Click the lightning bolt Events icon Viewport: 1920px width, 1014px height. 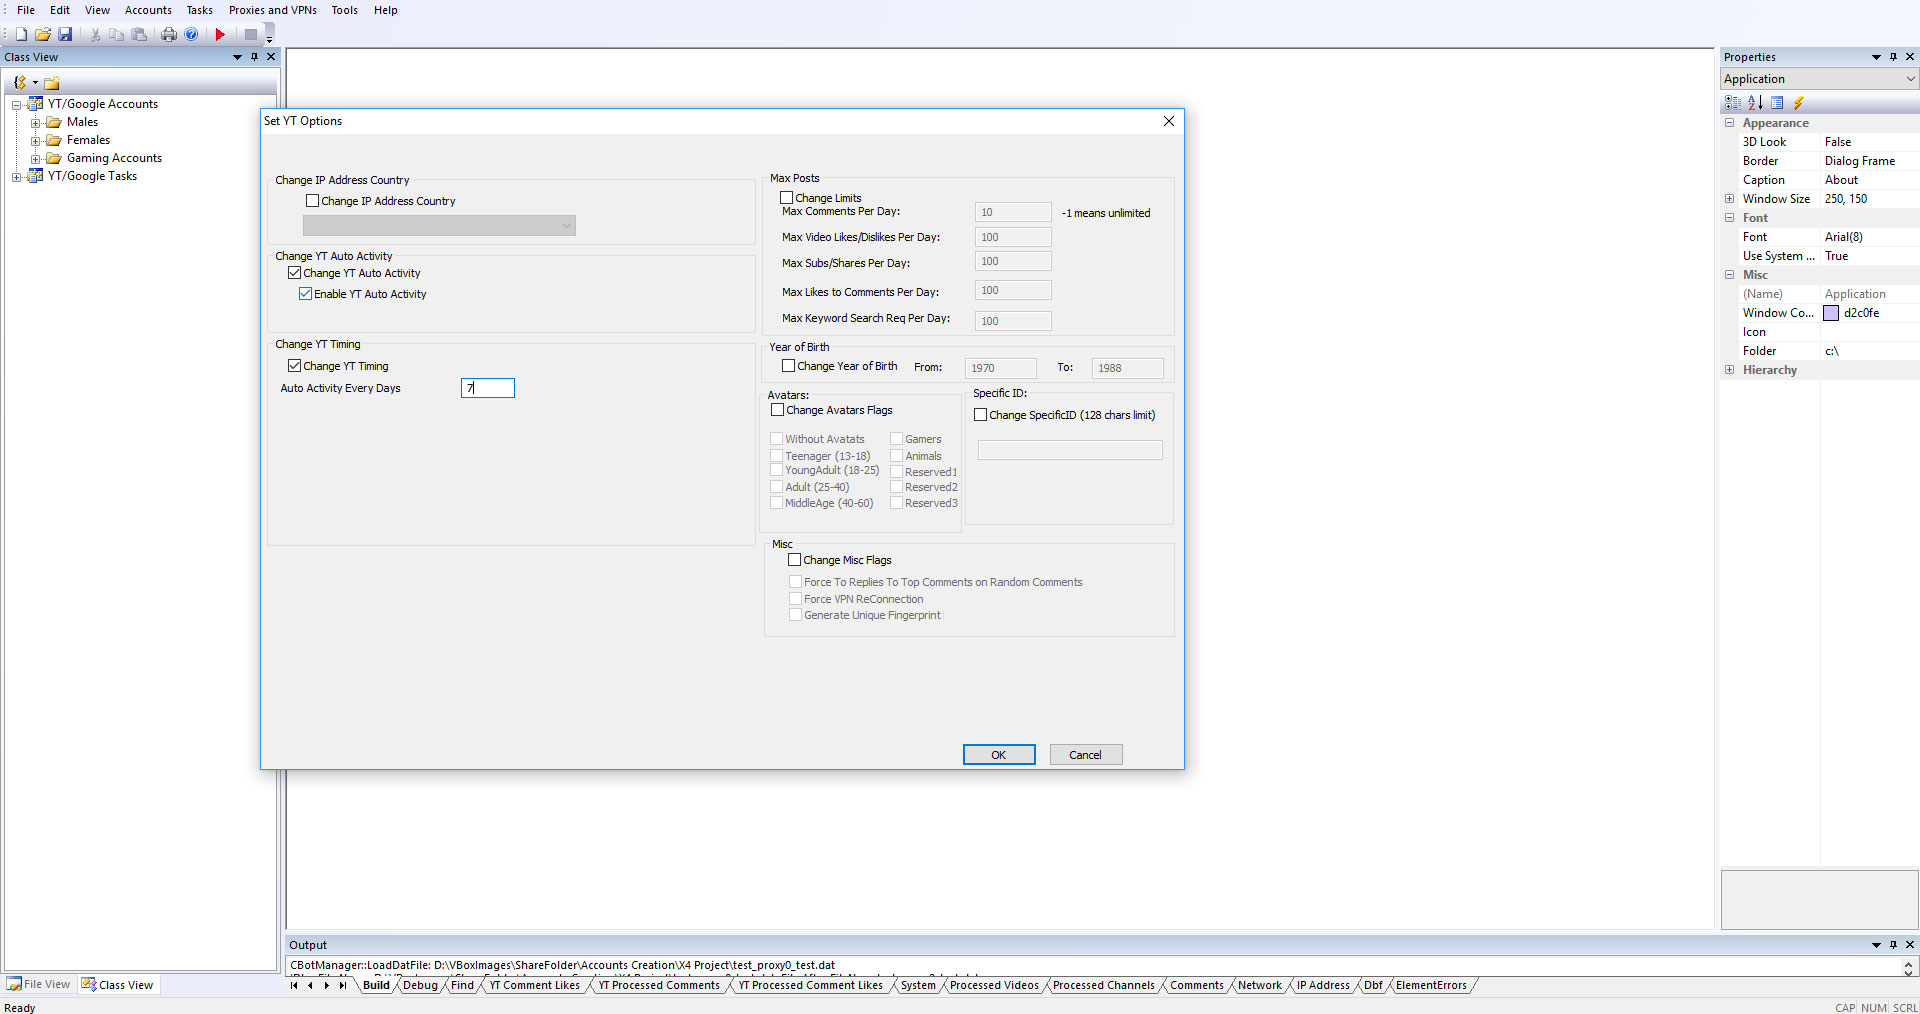point(1798,103)
